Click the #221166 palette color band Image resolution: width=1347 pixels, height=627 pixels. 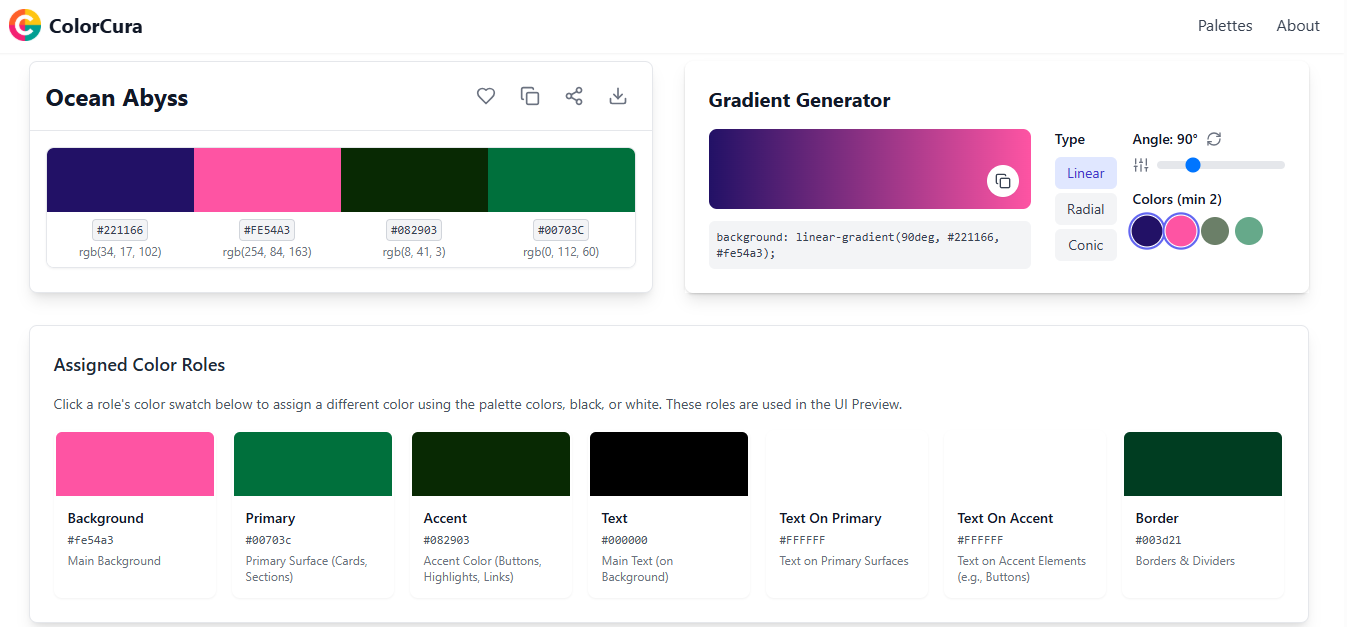tap(120, 180)
